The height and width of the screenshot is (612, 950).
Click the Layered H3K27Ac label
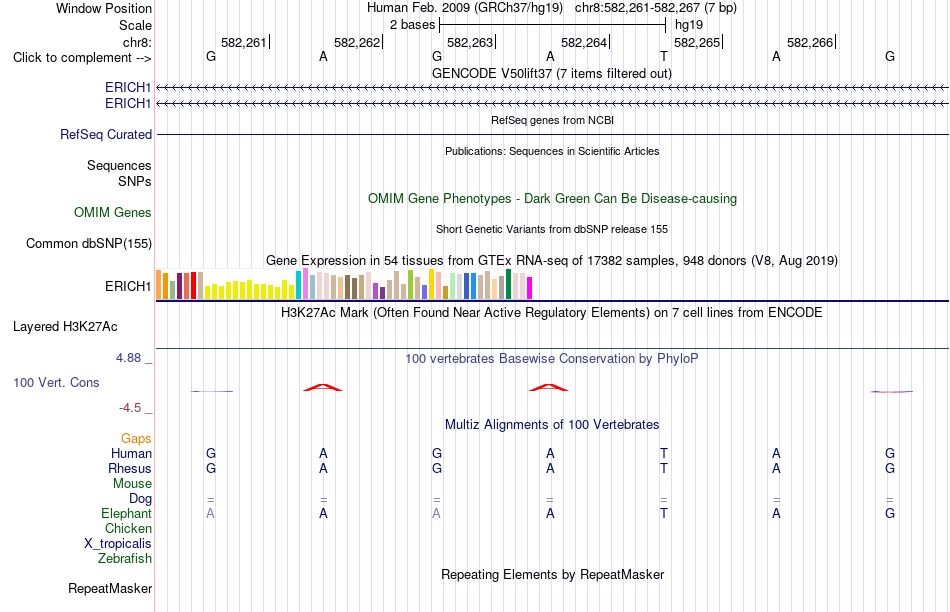[65, 327]
